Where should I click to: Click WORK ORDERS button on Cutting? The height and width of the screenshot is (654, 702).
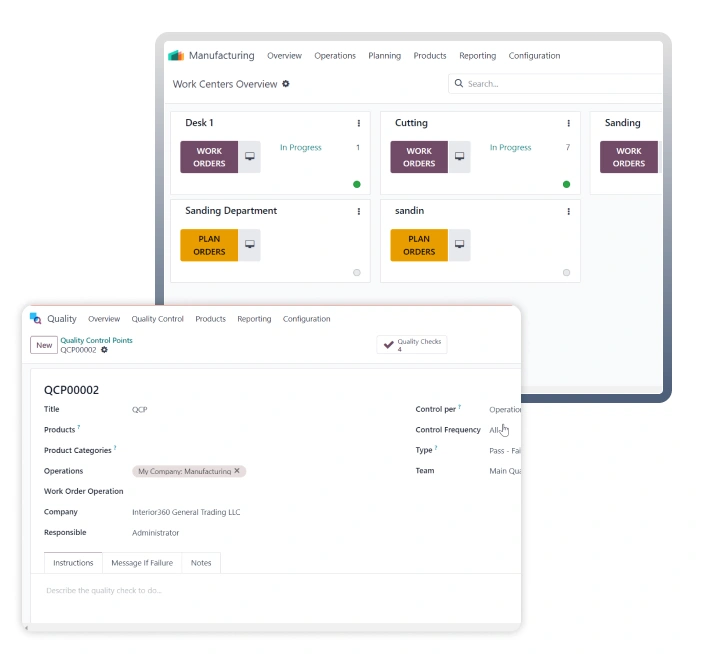[x=419, y=157]
